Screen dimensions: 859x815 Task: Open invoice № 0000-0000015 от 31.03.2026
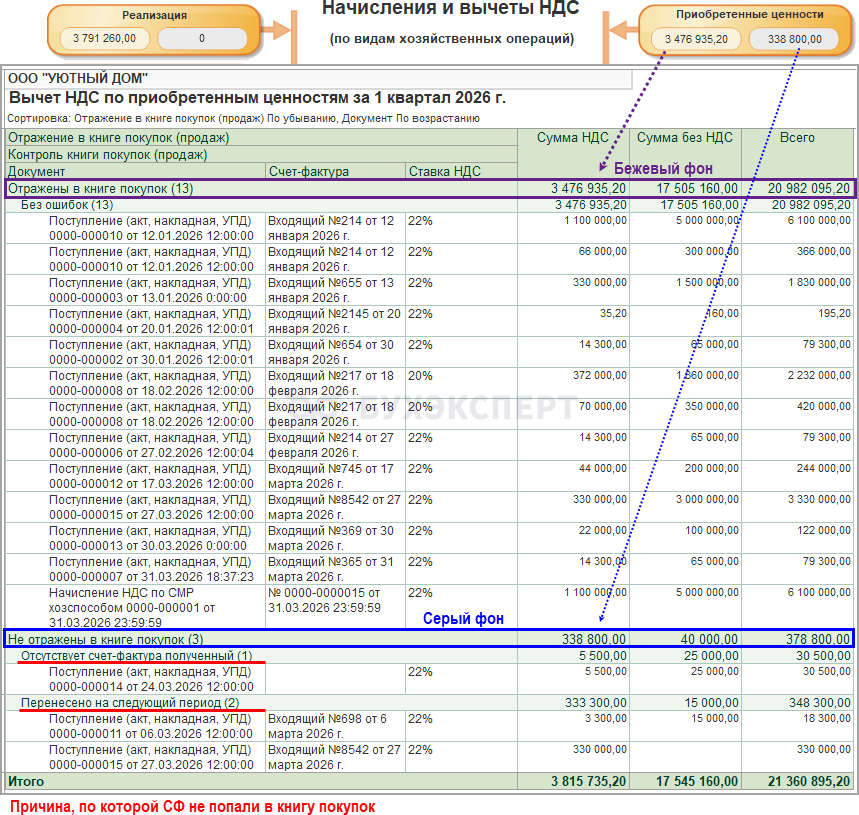point(324,600)
